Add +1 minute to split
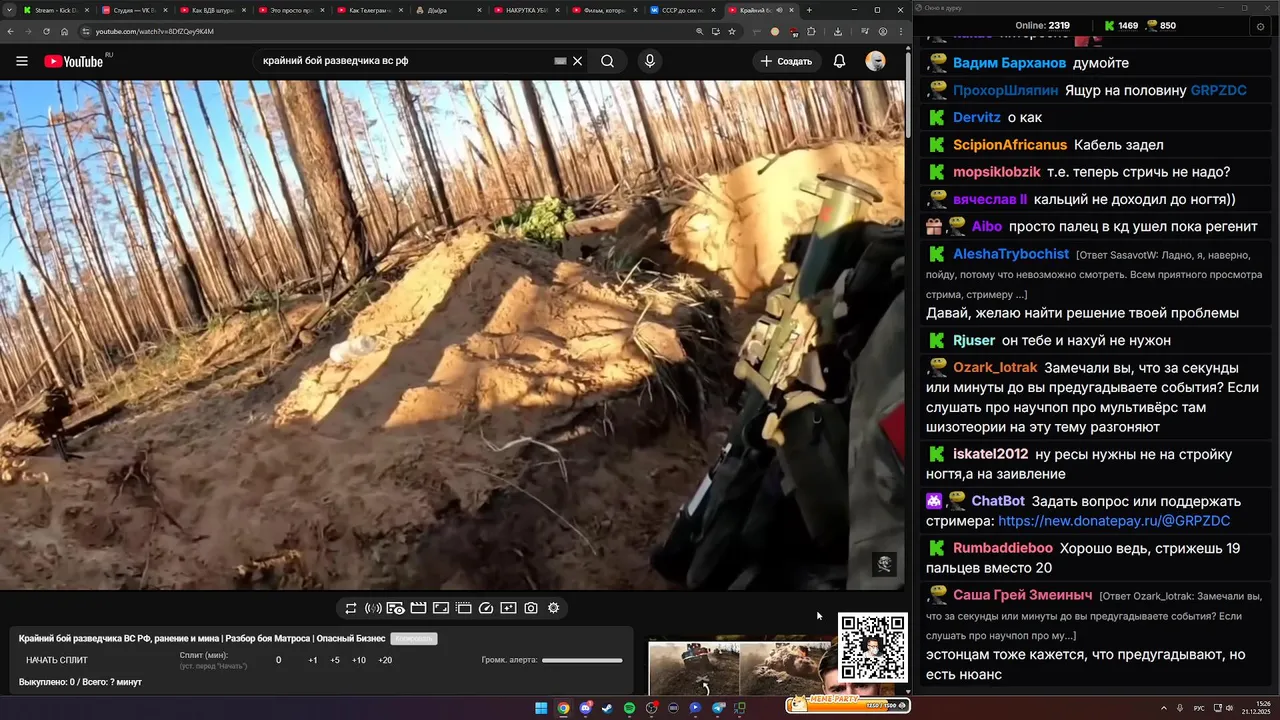The width and height of the screenshot is (1280, 720). pyautogui.click(x=313, y=660)
